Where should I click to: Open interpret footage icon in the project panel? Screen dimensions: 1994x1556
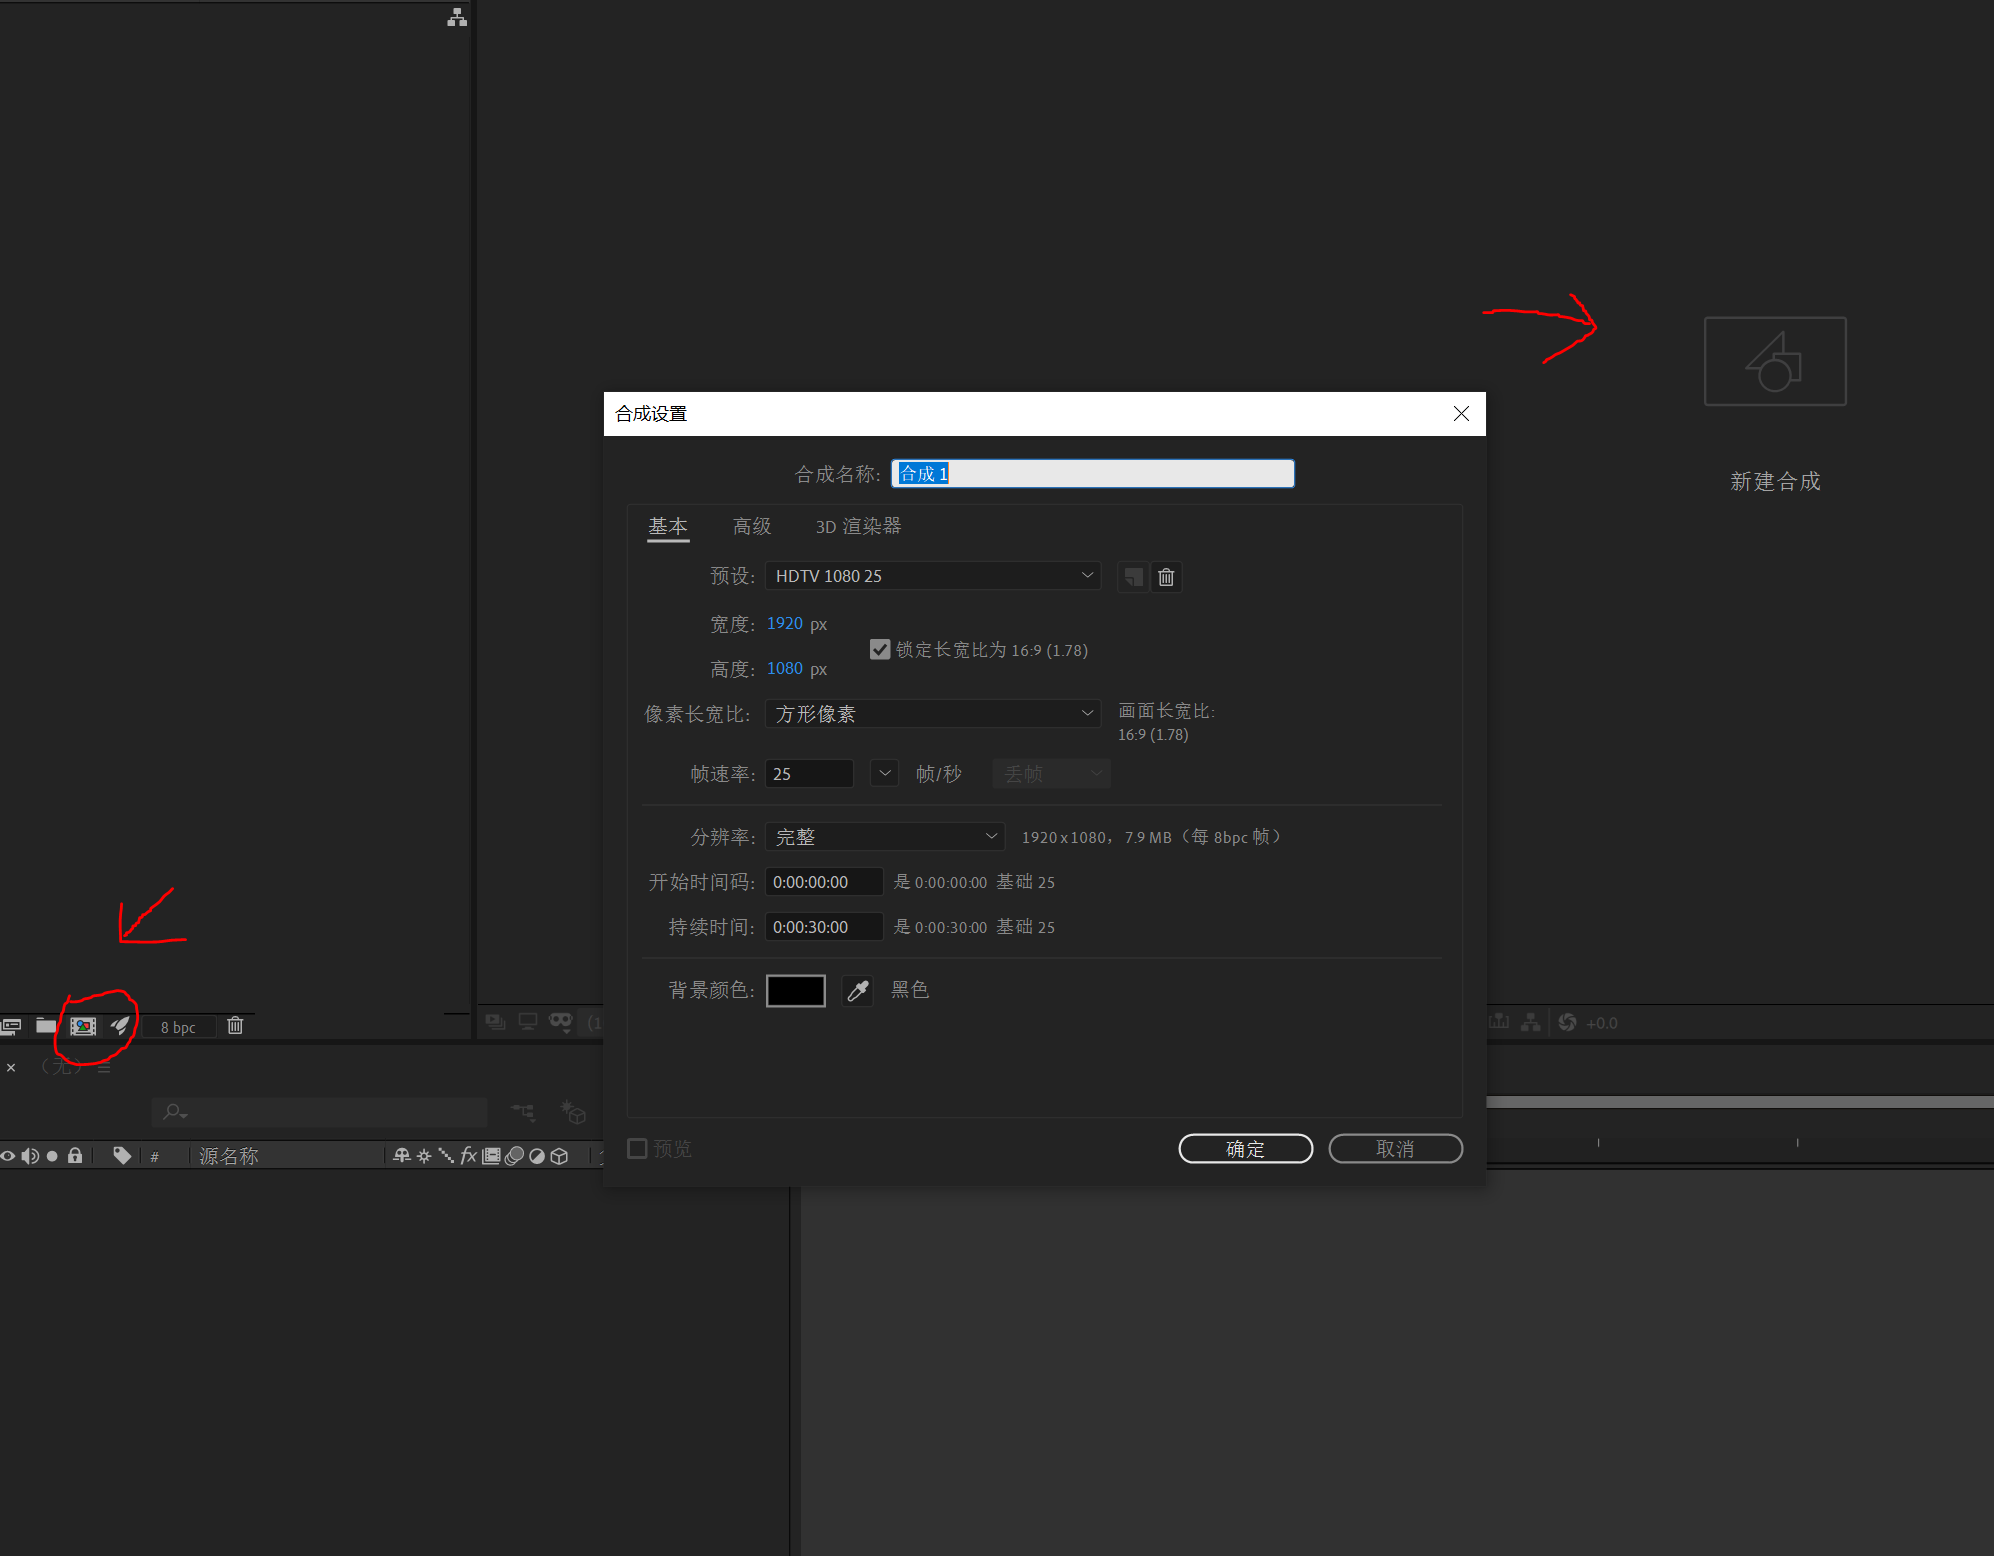[11, 1026]
